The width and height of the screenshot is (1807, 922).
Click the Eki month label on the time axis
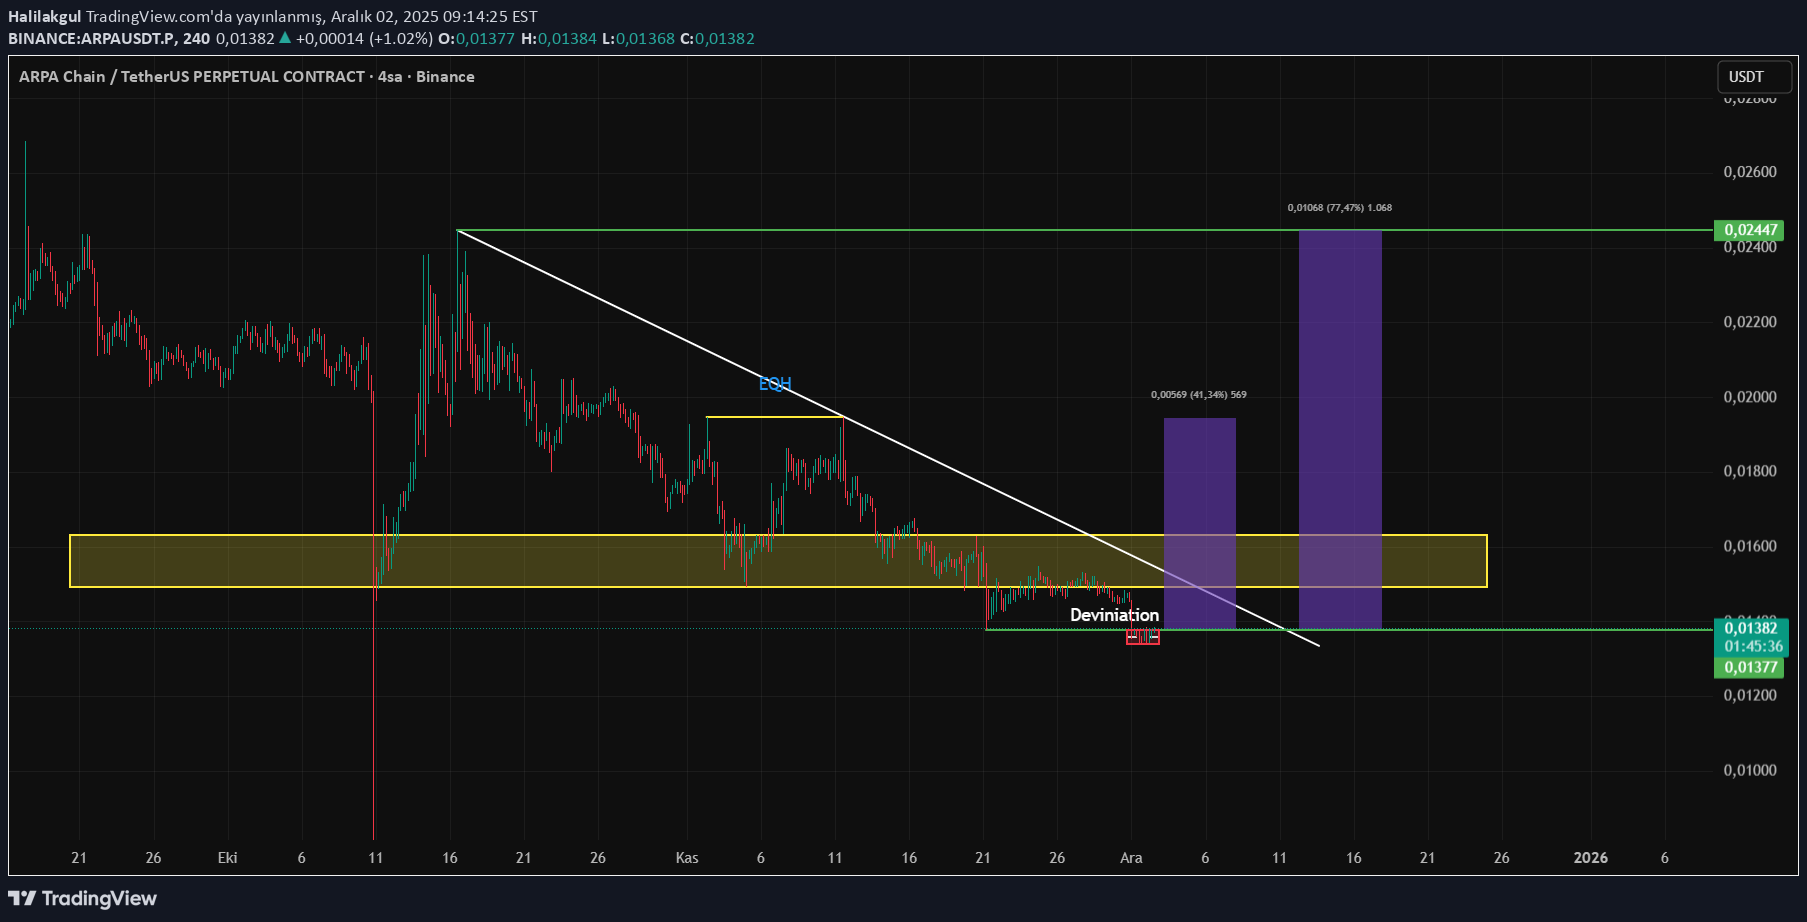pos(227,858)
